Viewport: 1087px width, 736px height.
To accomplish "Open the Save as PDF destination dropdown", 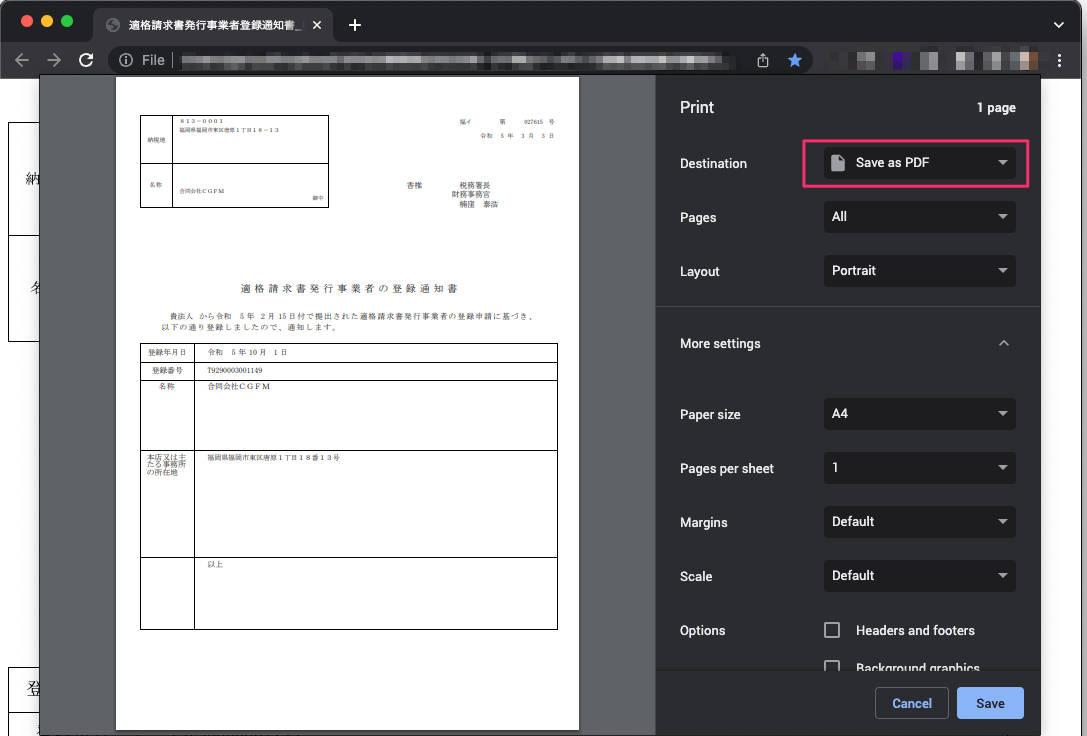I will [x=914, y=162].
